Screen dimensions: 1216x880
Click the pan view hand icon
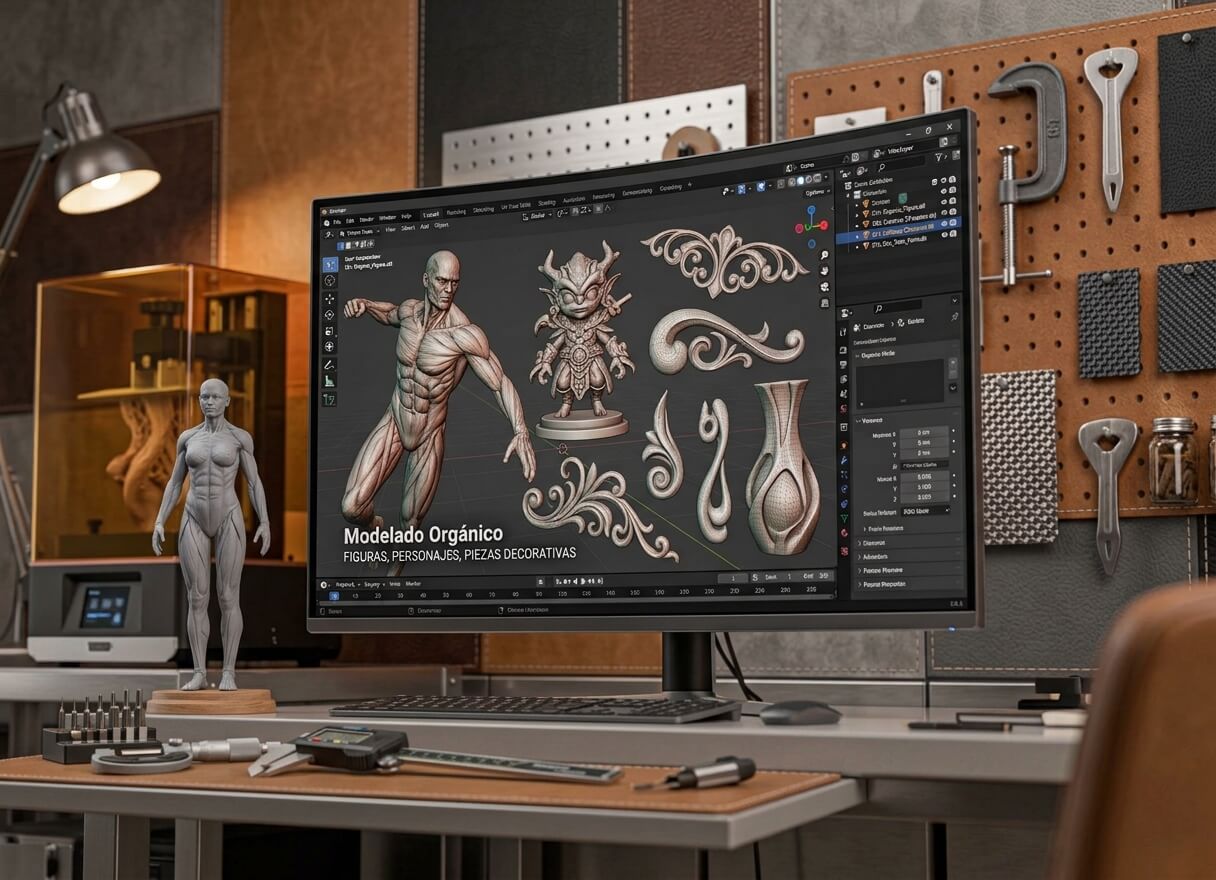tap(823, 271)
